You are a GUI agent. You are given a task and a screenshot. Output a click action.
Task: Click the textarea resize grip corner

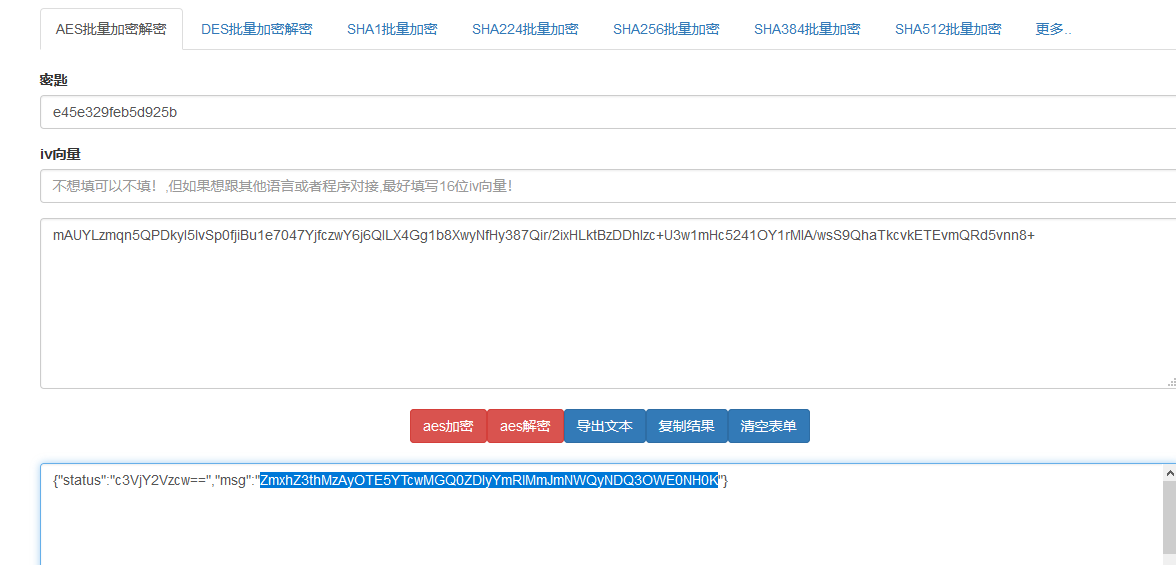coord(1171,383)
